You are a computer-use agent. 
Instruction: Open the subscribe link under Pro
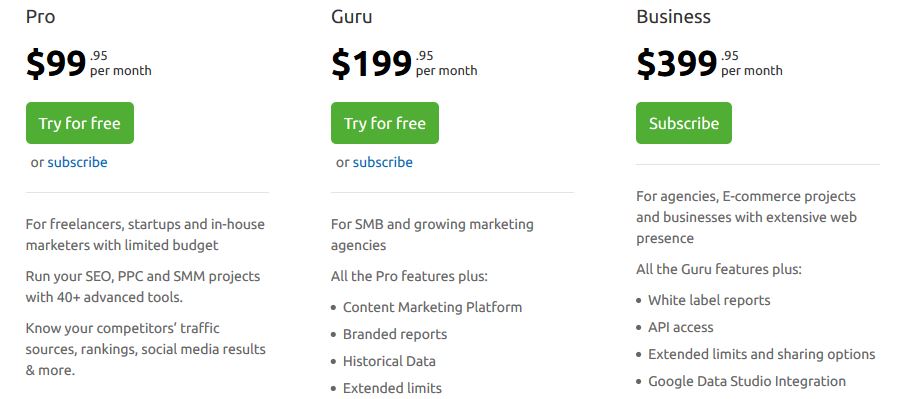tap(77, 162)
